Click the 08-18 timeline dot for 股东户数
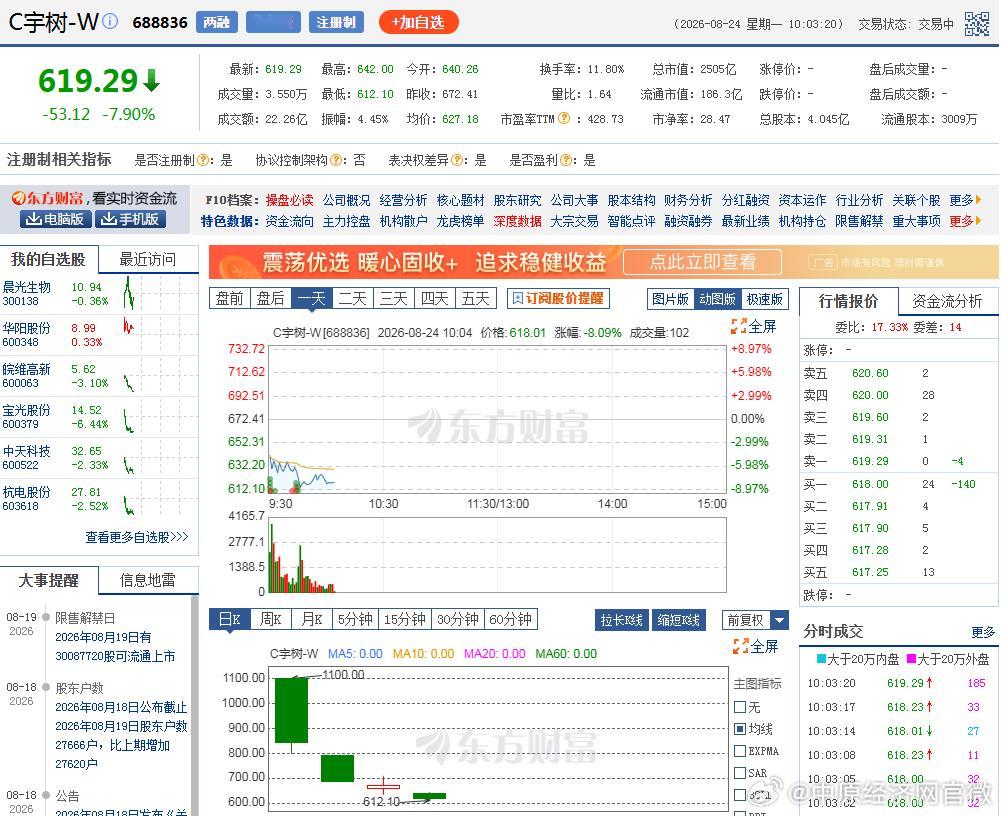Image resolution: width=1001 pixels, height=816 pixels. pyautogui.click(x=46, y=688)
